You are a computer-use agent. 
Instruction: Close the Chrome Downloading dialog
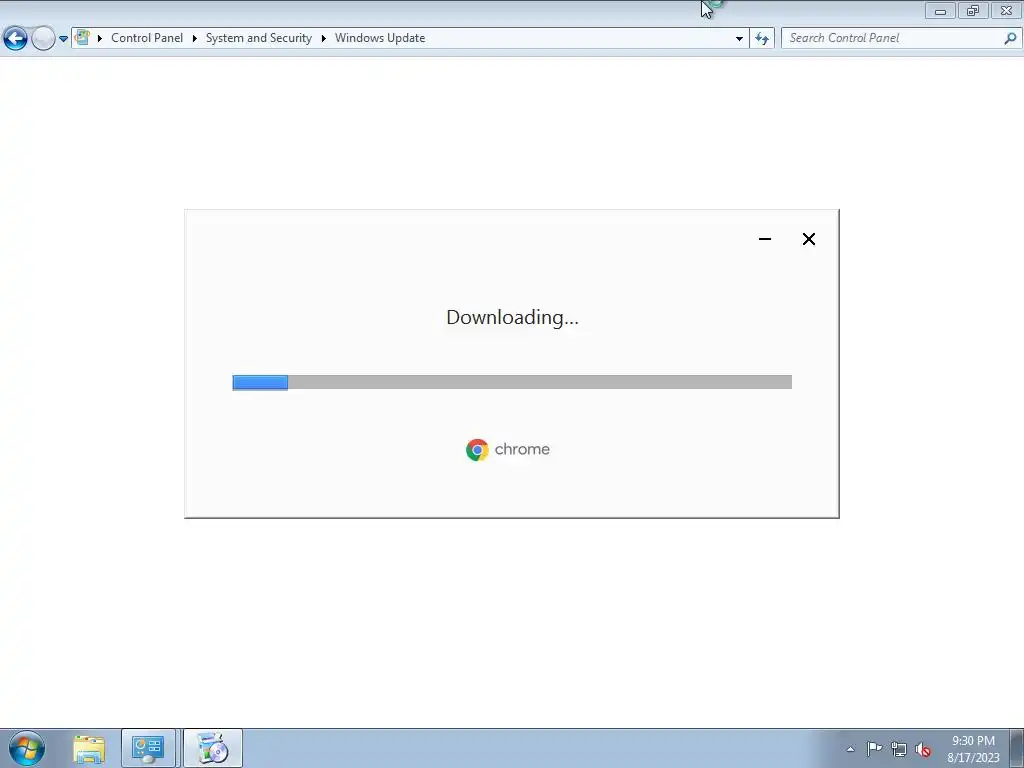click(x=809, y=239)
